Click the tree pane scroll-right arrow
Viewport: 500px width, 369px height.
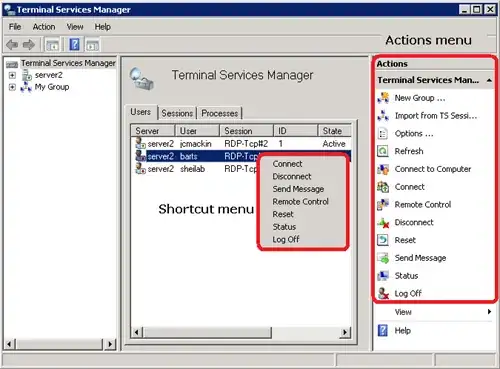pyautogui.click(x=110, y=344)
